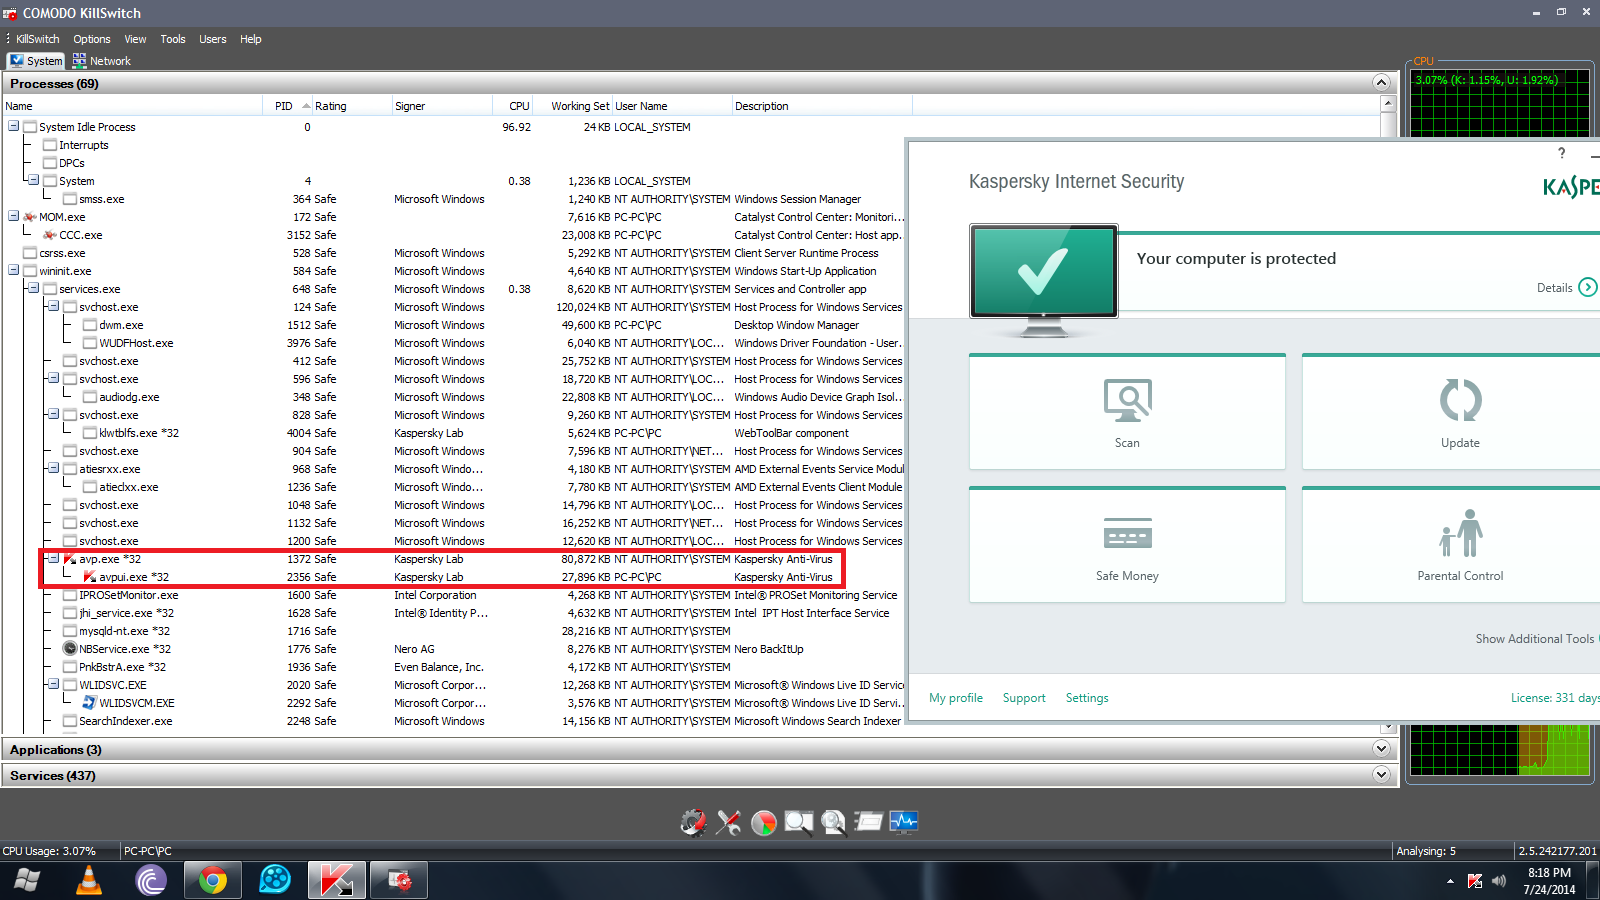The height and width of the screenshot is (900, 1600).
Task: Click the volume speaker tray icon
Action: (x=1498, y=881)
